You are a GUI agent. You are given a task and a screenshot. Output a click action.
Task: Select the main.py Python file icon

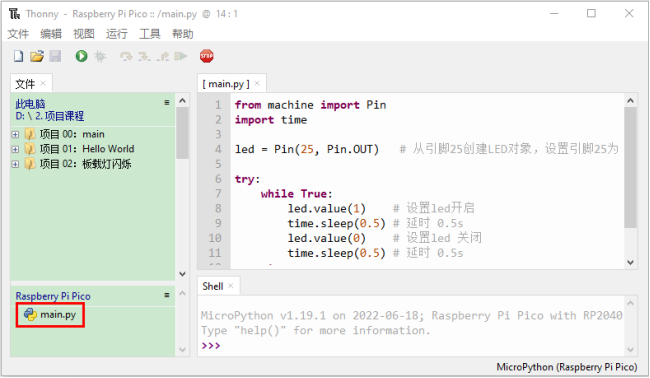click(30, 315)
